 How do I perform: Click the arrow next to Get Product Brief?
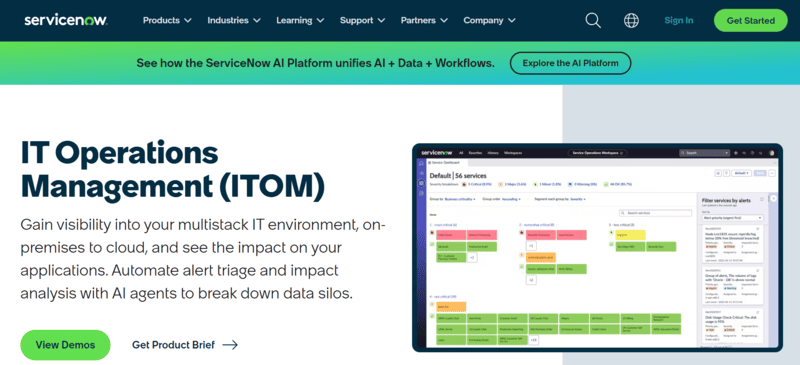click(x=230, y=345)
